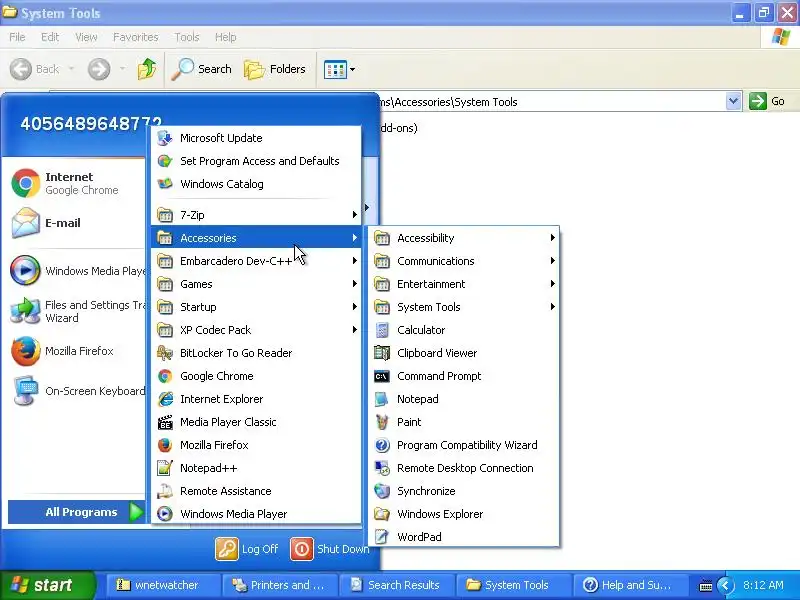Launch Mozilla Firefox from All Programs list
800x600 pixels.
256,445
